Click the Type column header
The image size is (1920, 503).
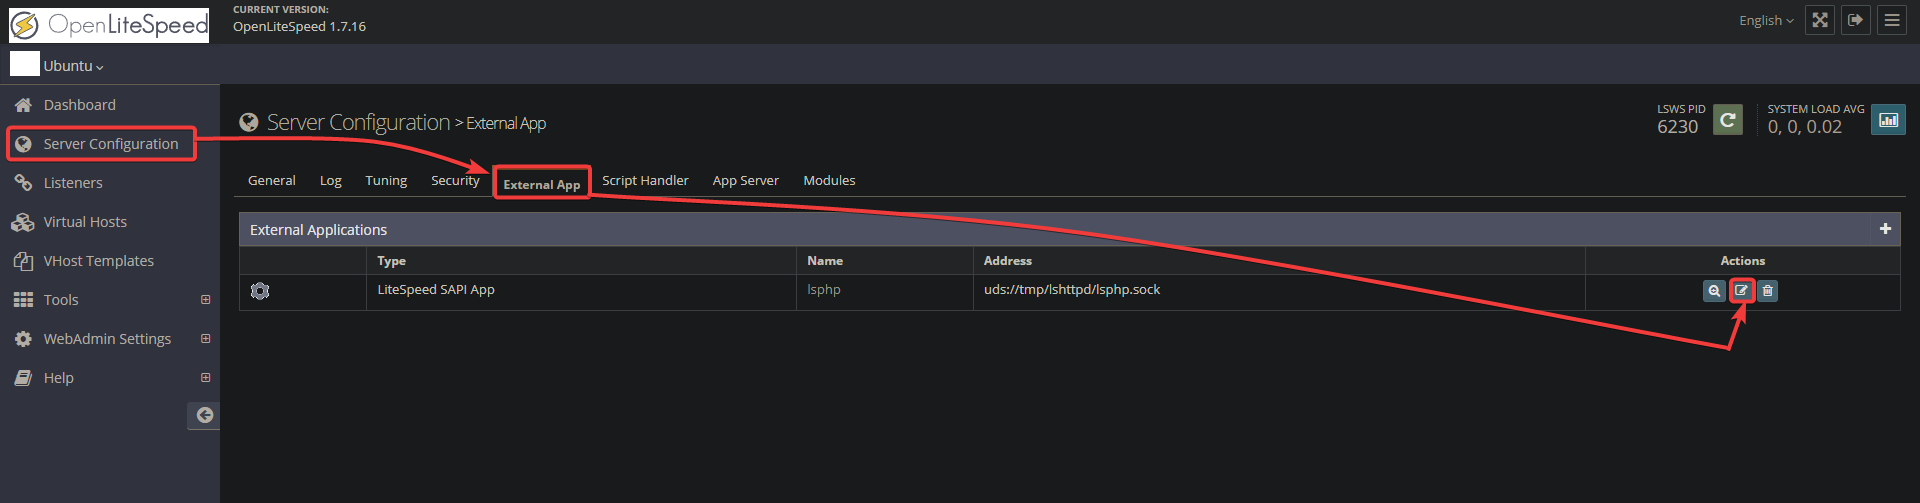click(x=392, y=261)
